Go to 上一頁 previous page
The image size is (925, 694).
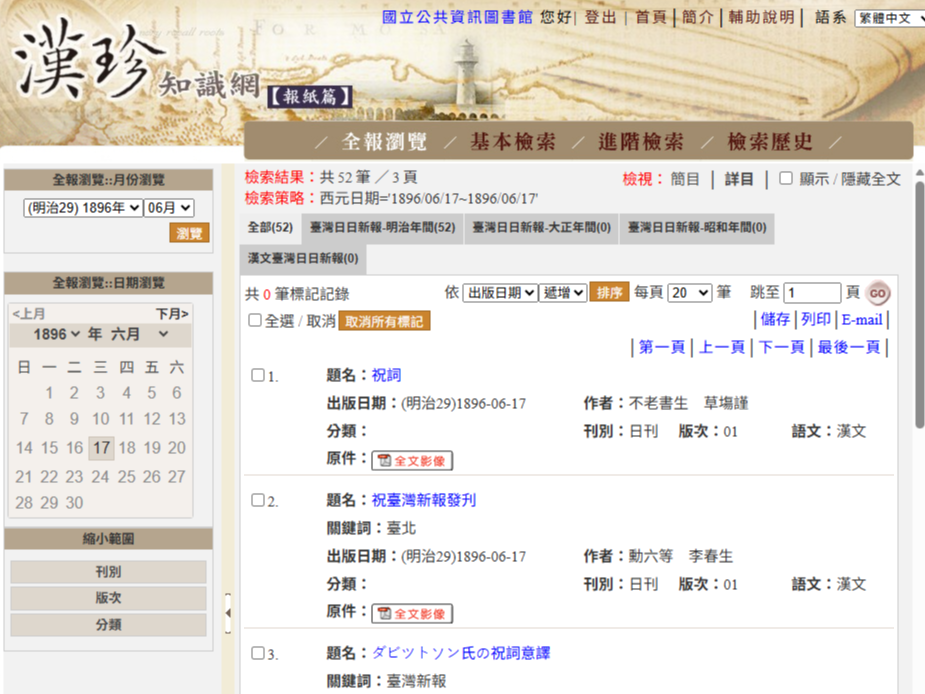722,347
